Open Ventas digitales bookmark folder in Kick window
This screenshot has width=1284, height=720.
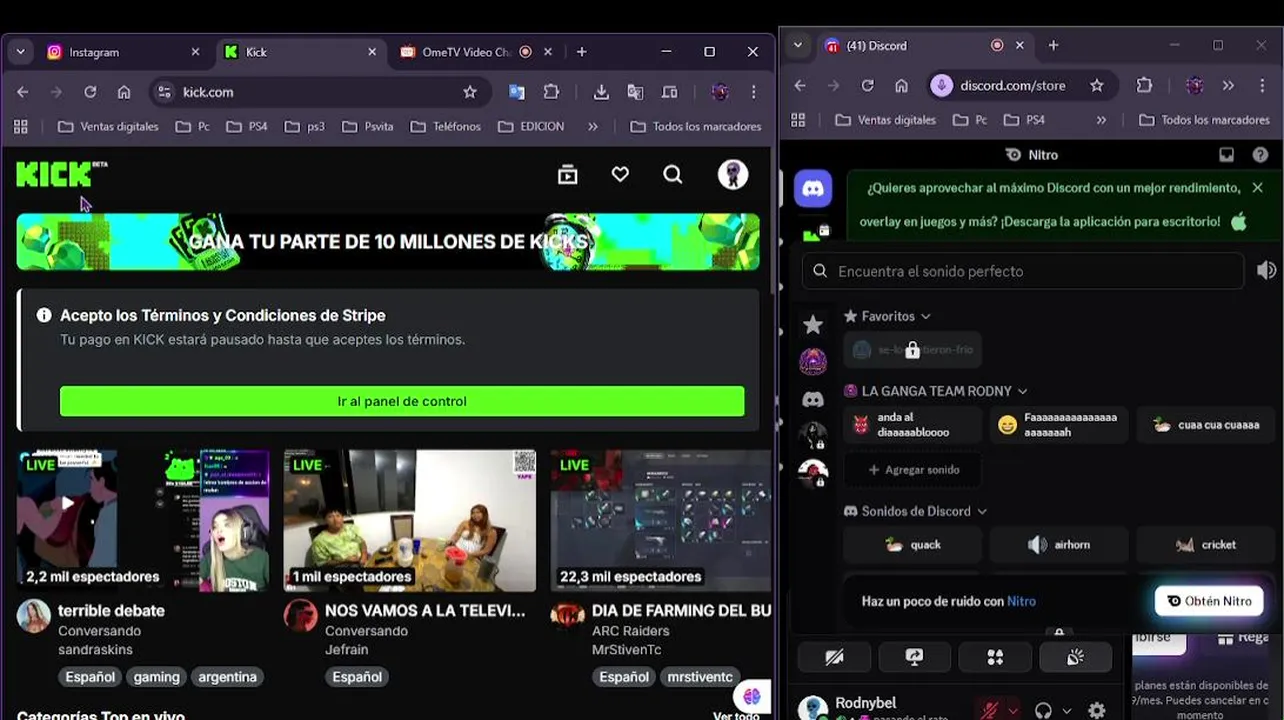click(x=109, y=127)
